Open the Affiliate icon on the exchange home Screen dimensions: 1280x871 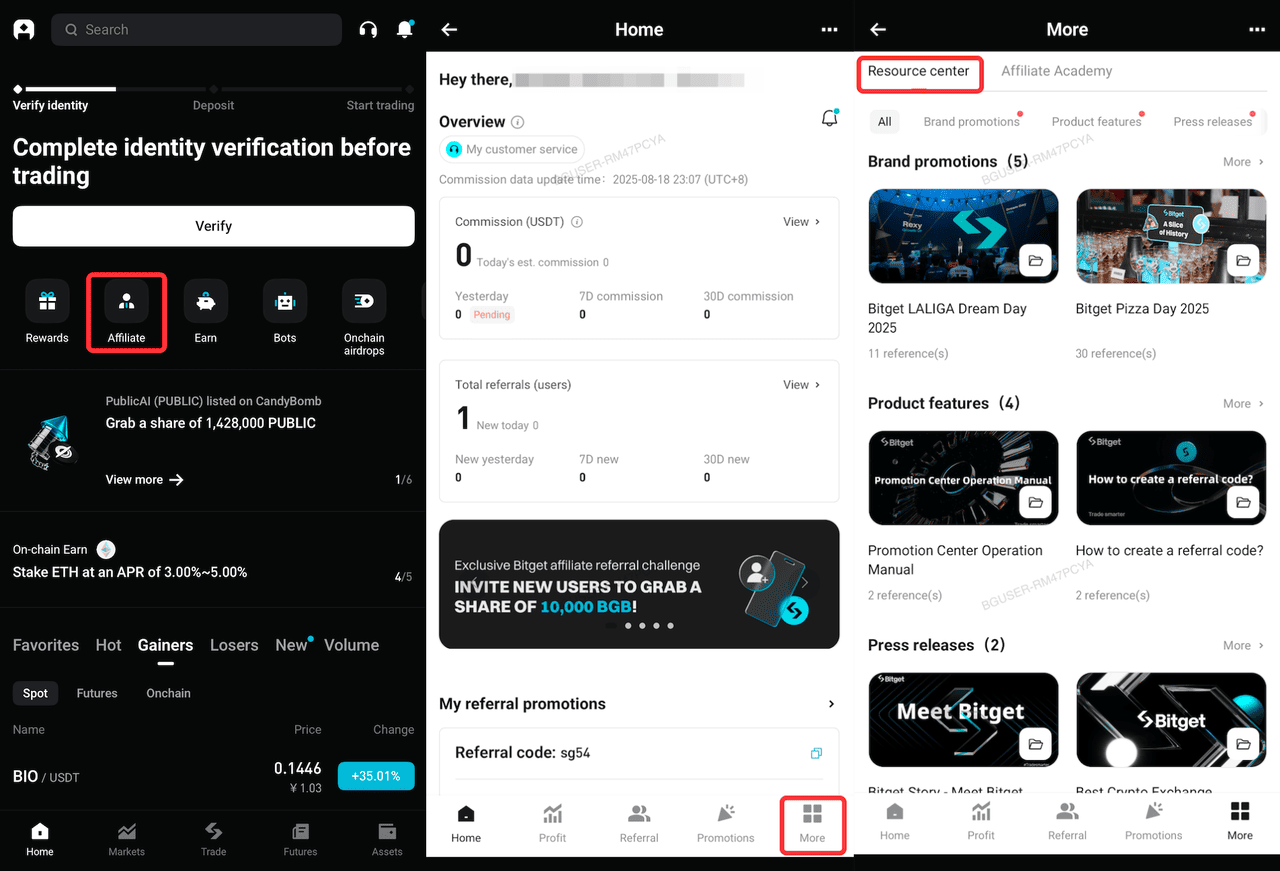(x=126, y=301)
